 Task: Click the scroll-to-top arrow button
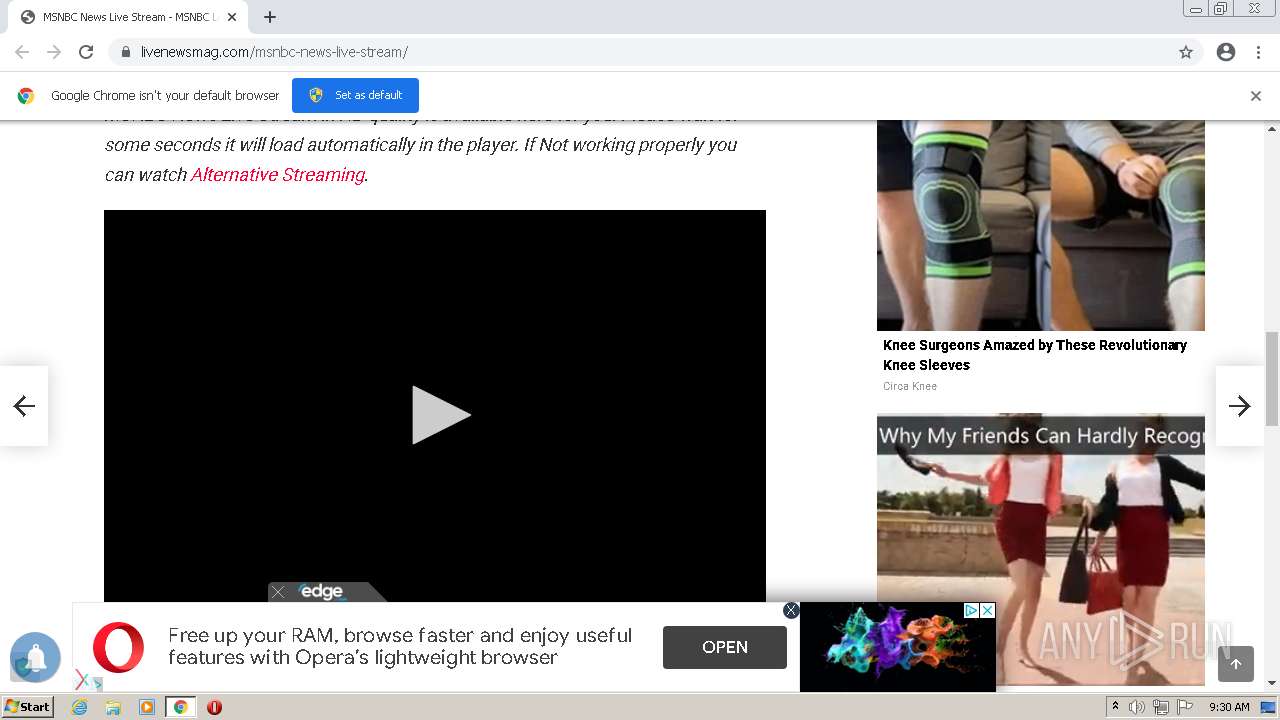(1236, 664)
